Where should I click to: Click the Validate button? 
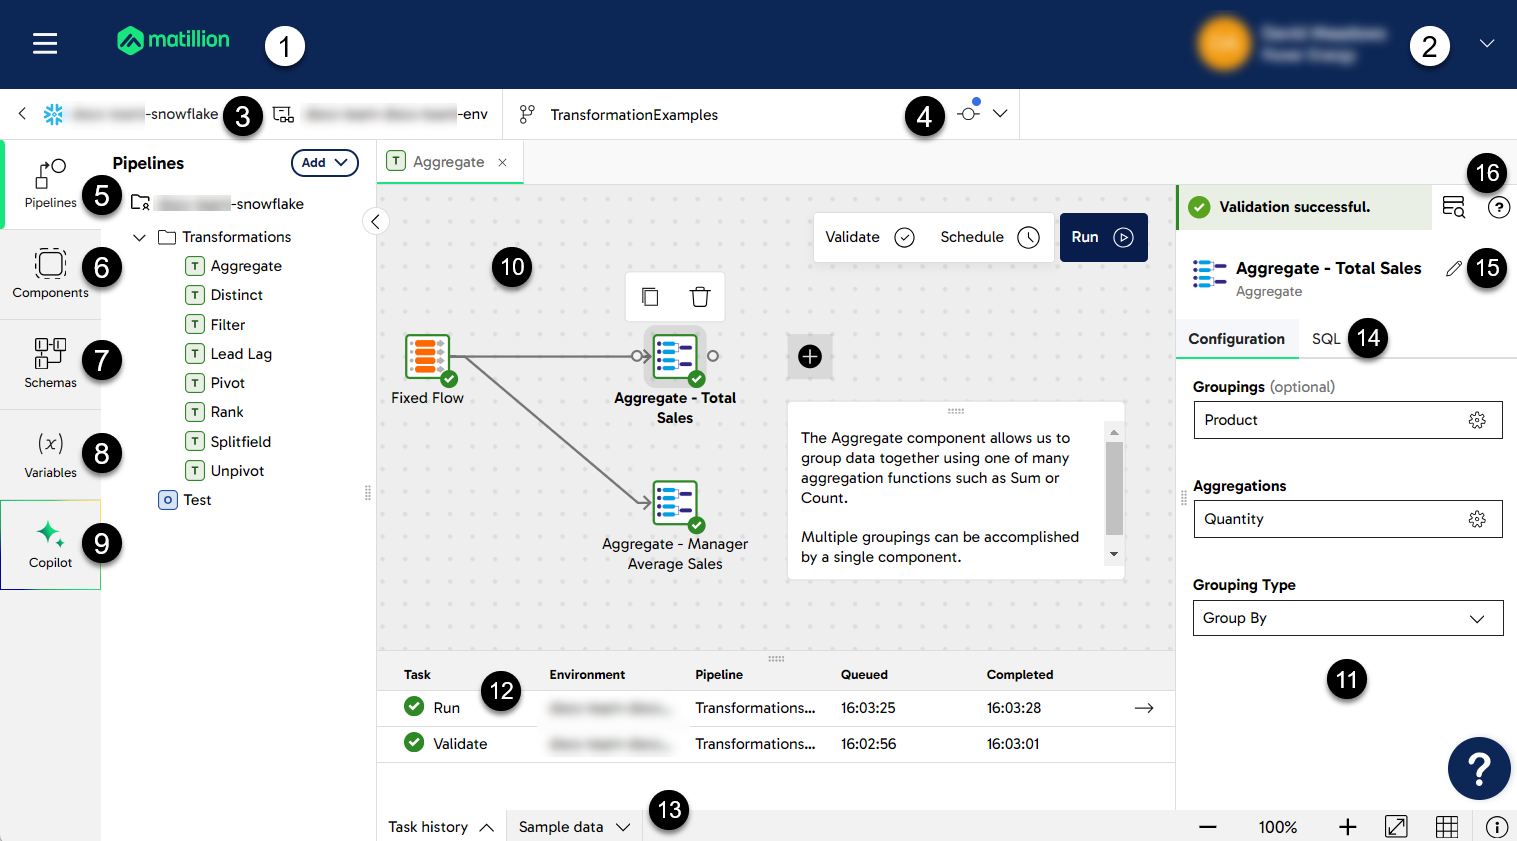[869, 237]
